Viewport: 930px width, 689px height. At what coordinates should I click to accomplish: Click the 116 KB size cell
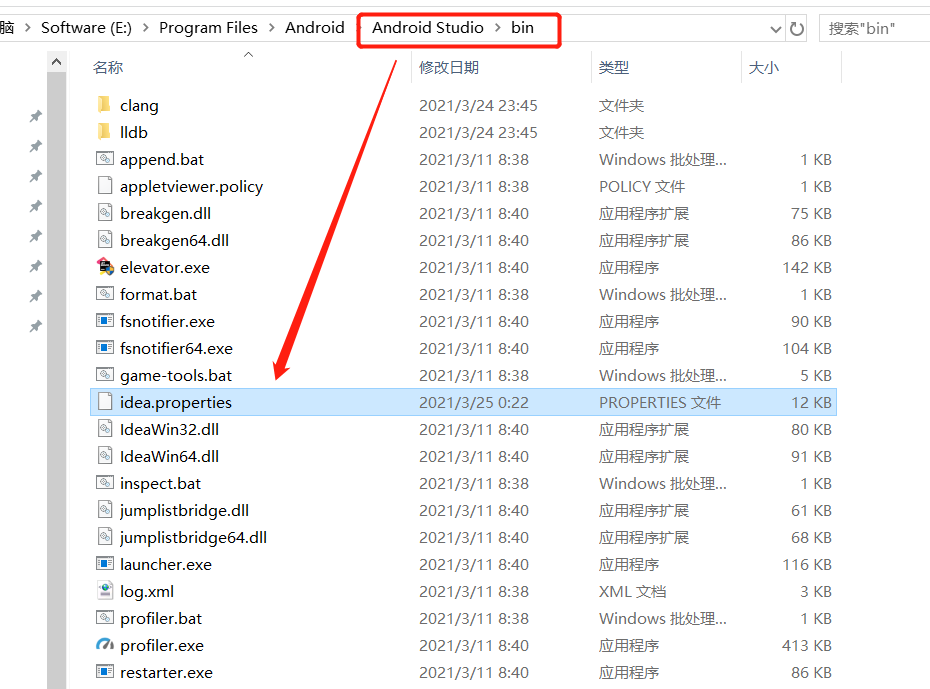coord(807,565)
